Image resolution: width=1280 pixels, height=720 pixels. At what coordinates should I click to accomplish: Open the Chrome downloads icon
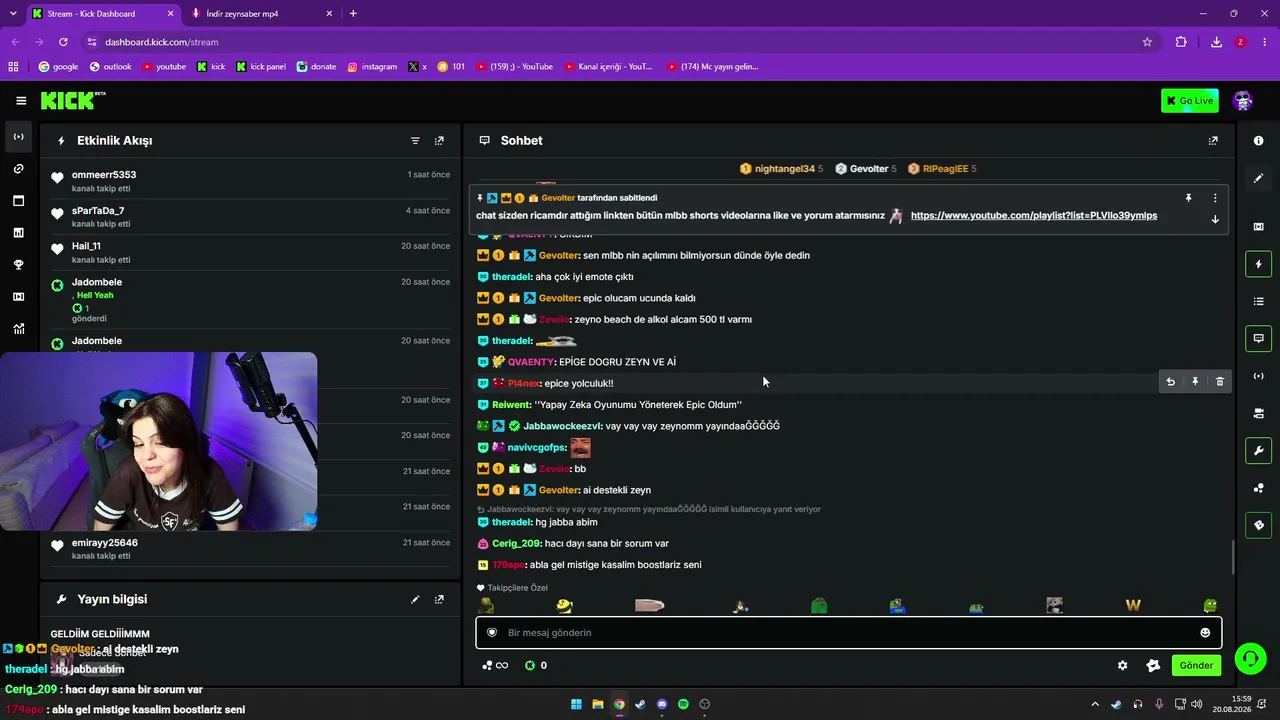click(x=1216, y=42)
